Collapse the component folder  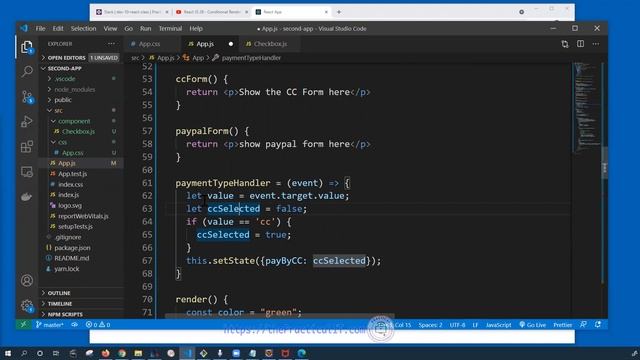[74, 121]
